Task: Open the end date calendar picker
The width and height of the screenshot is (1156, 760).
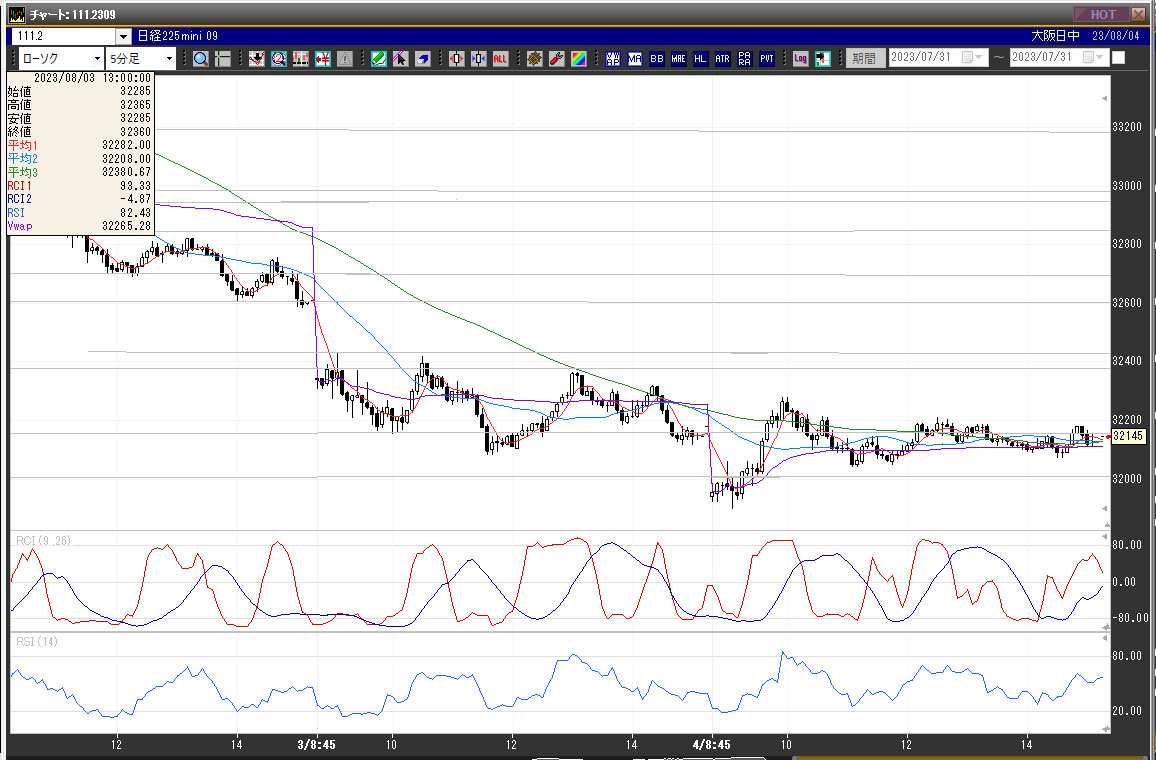Action: tap(1093, 57)
